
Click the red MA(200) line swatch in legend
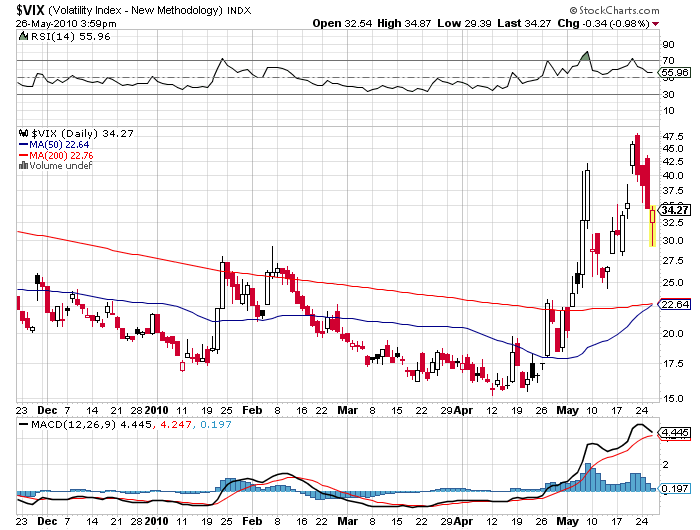coord(23,155)
